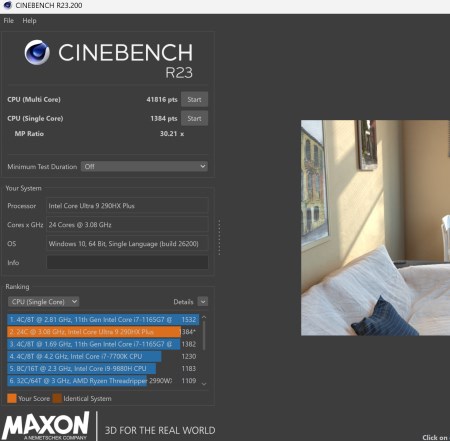450x441 pixels.
Task: Click the rendered room preview image
Action: [375, 228]
